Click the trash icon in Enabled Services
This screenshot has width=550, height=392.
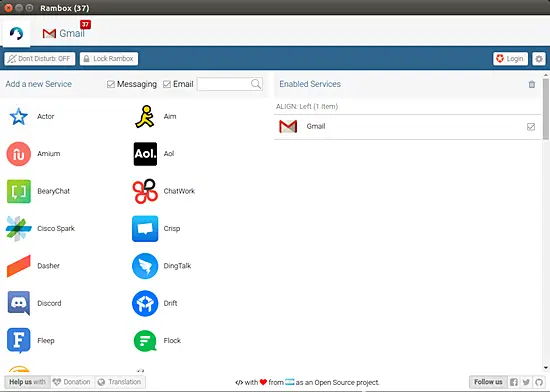tap(532, 84)
